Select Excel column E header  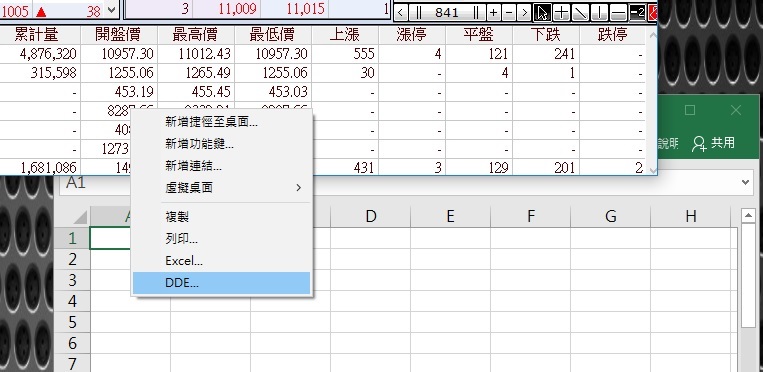(450, 216)
